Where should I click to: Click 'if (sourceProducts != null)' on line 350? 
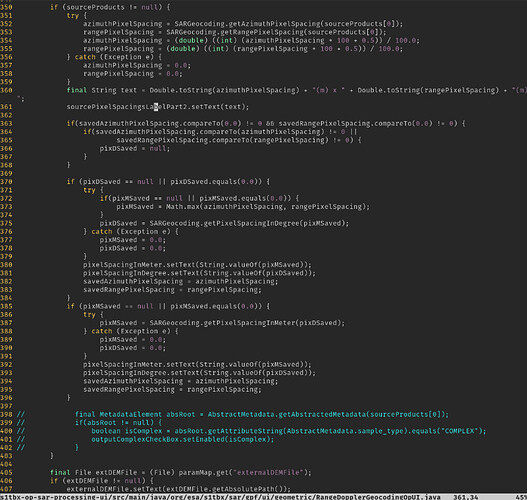(110, 7)
